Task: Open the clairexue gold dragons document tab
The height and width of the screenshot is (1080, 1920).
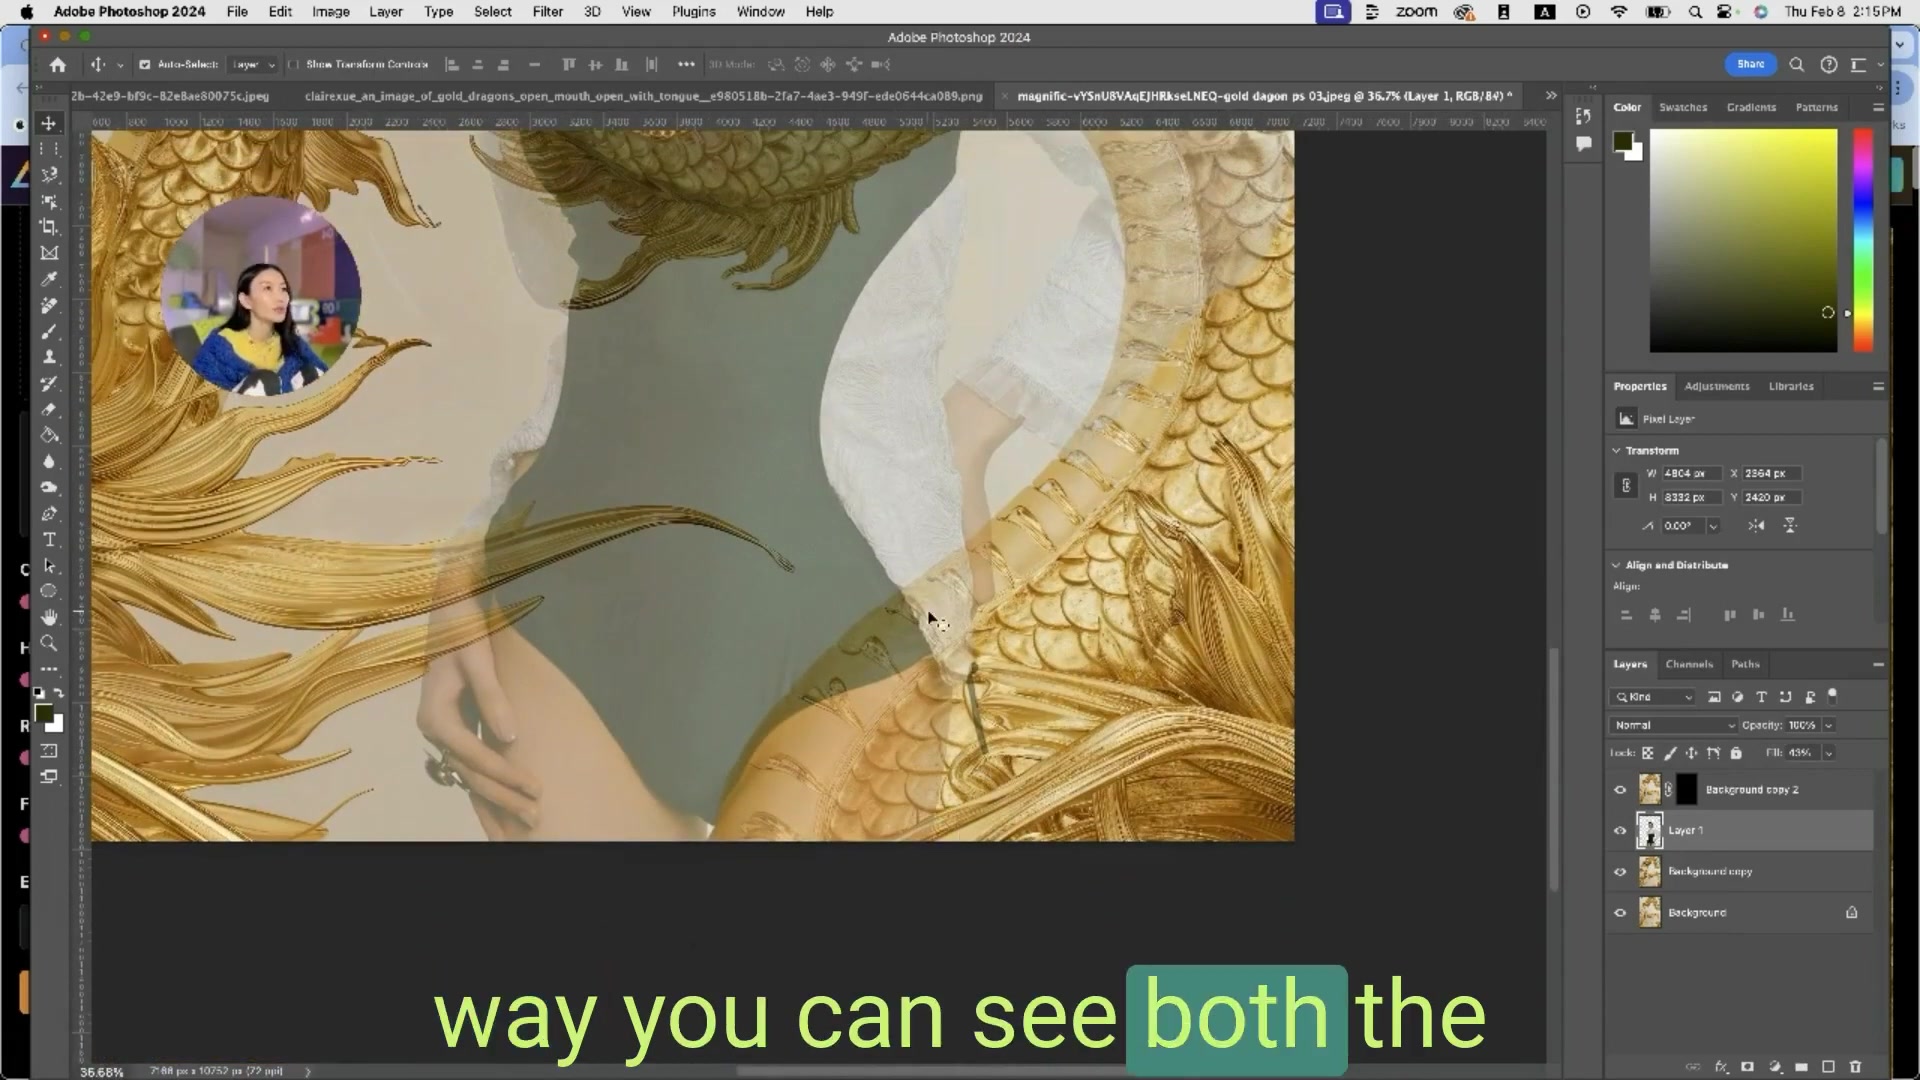Action: pos(643,96)
